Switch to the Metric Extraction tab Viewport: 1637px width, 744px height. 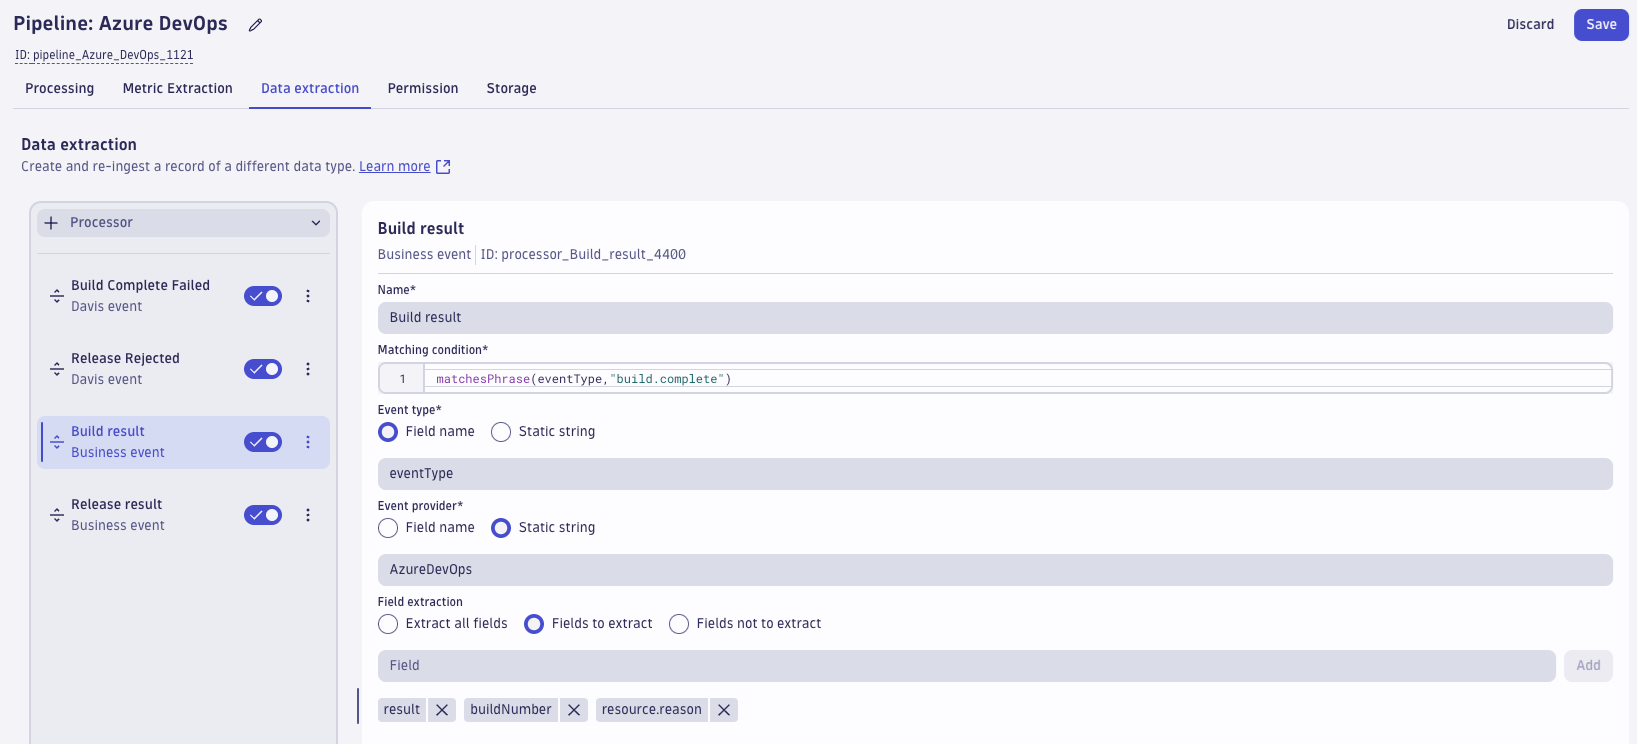pos(178,88)
